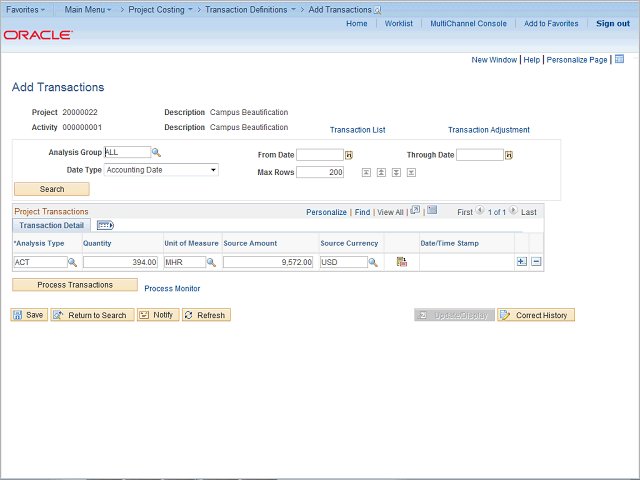This screenshot has width=640, height=480.
Task: Click into the Analysis Group field
Action: click(127, 152)
